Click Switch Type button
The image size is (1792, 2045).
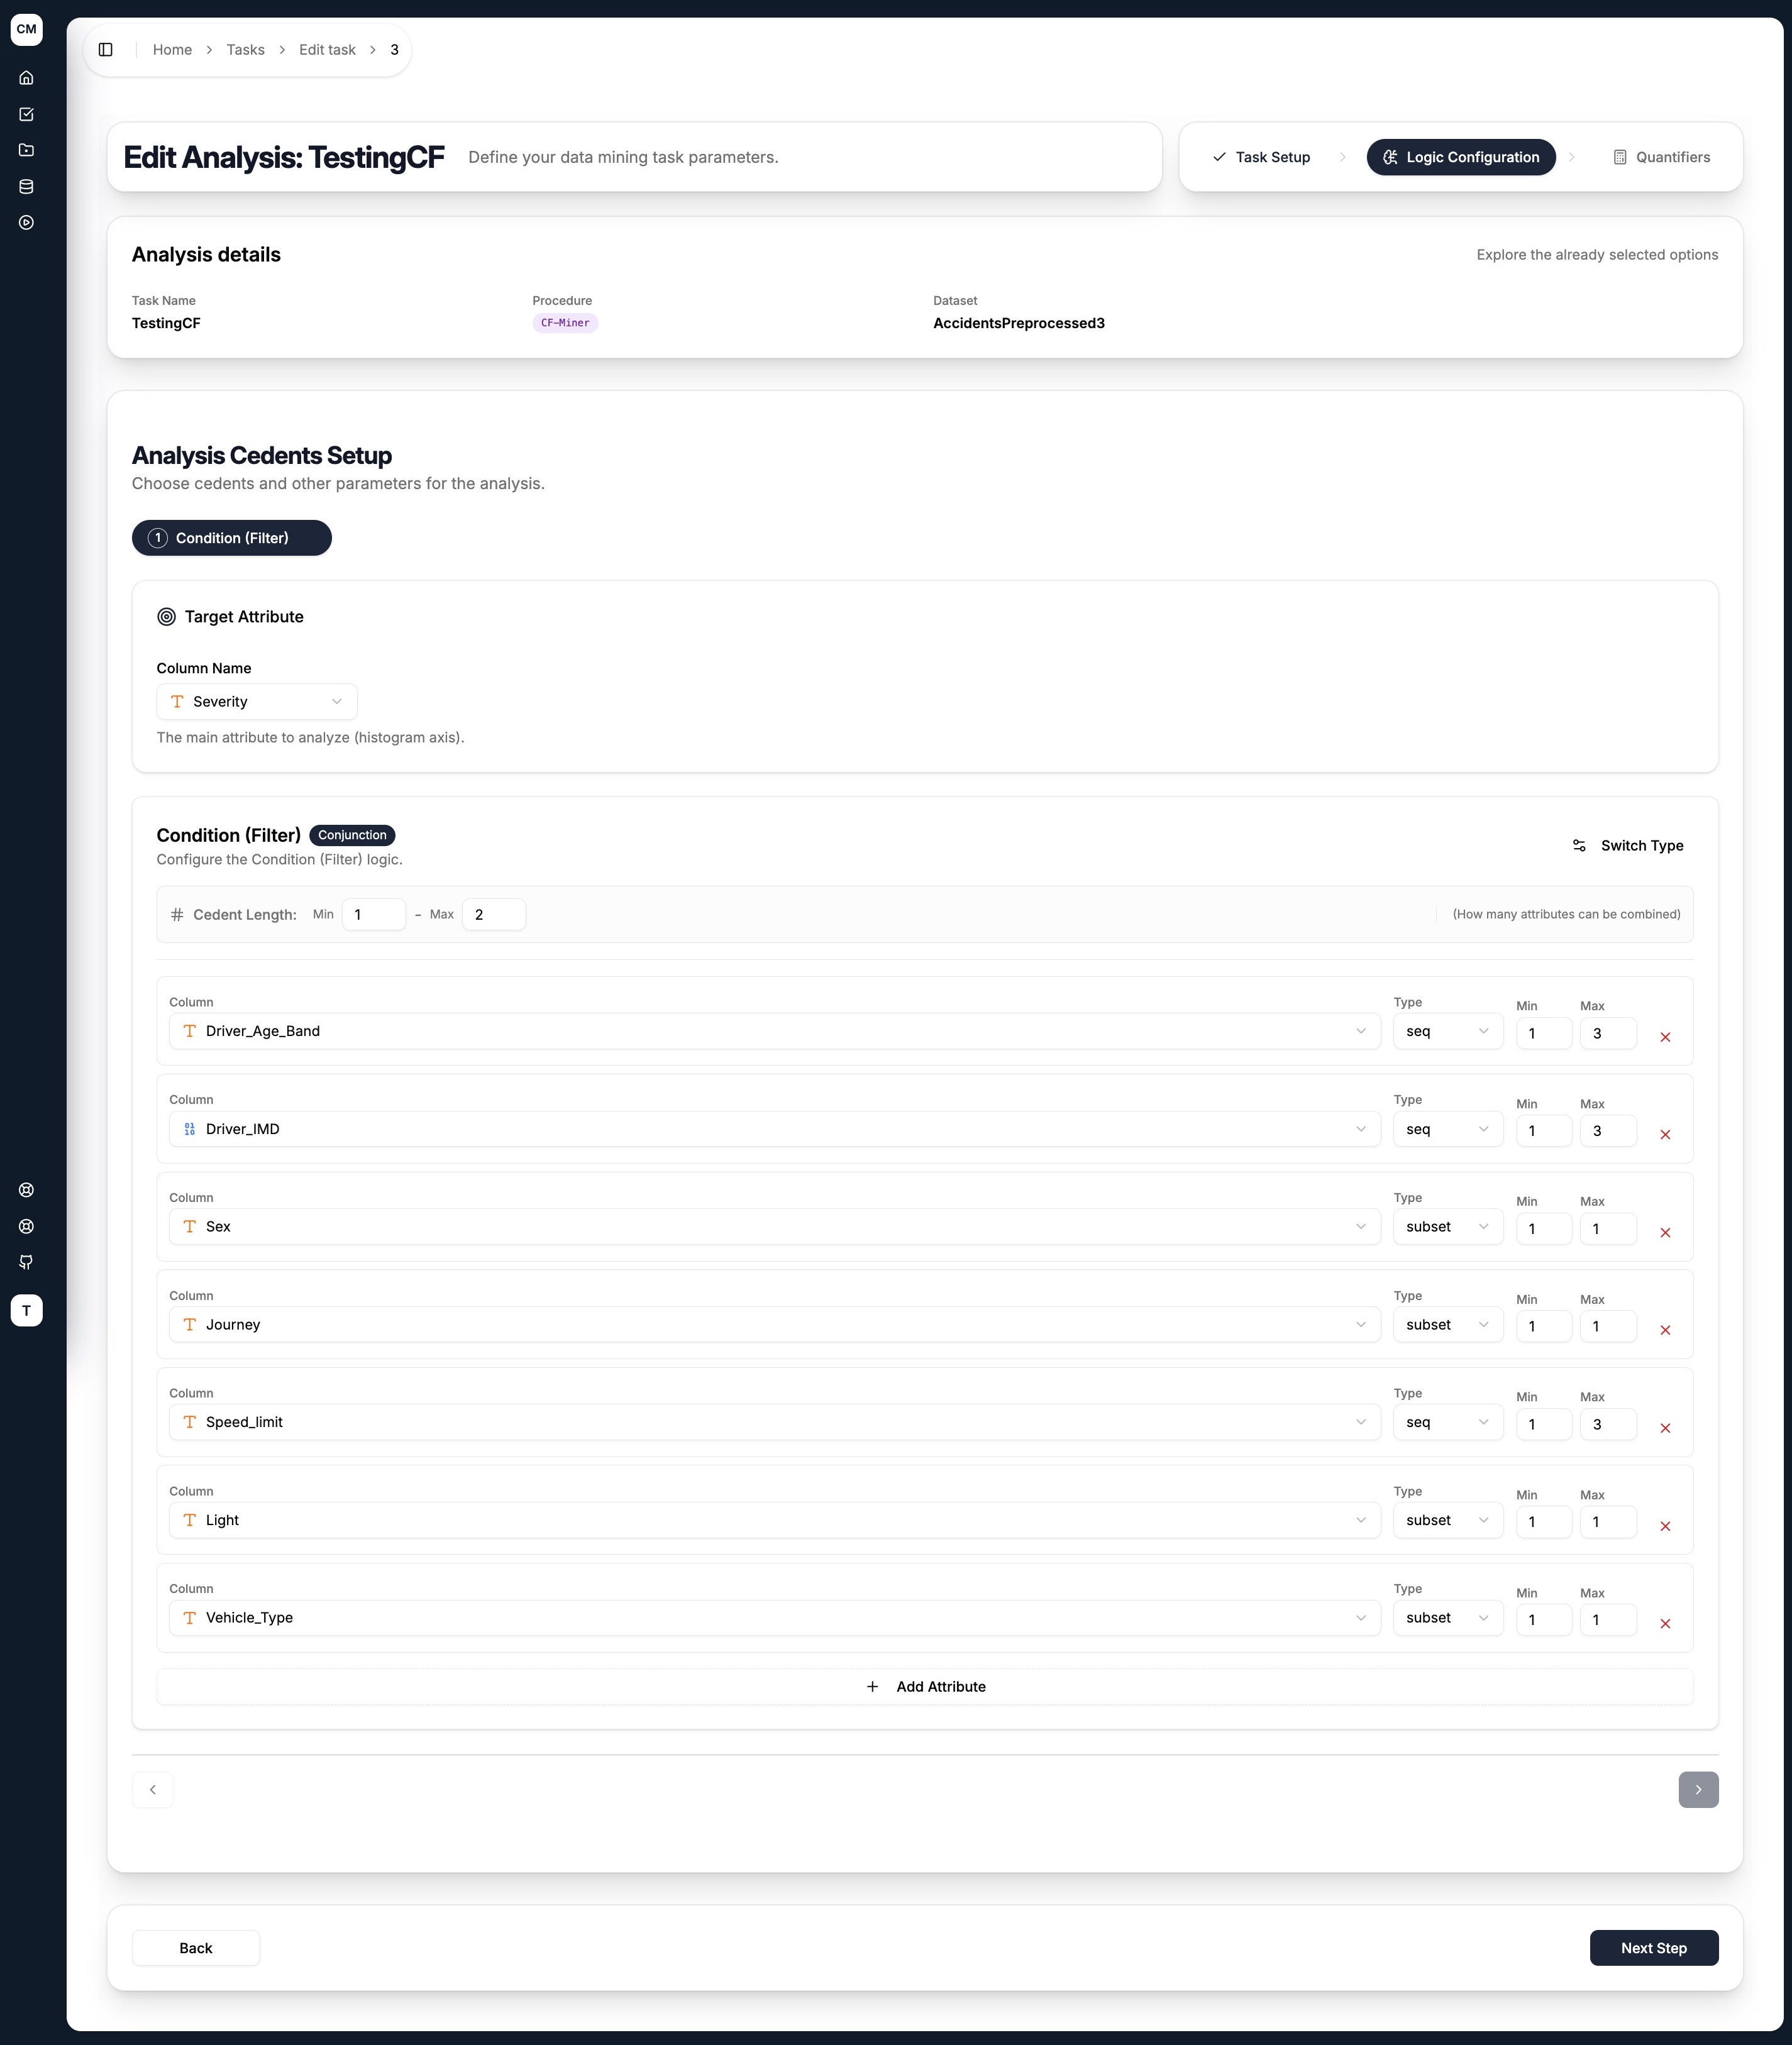tap(1628, 846)
